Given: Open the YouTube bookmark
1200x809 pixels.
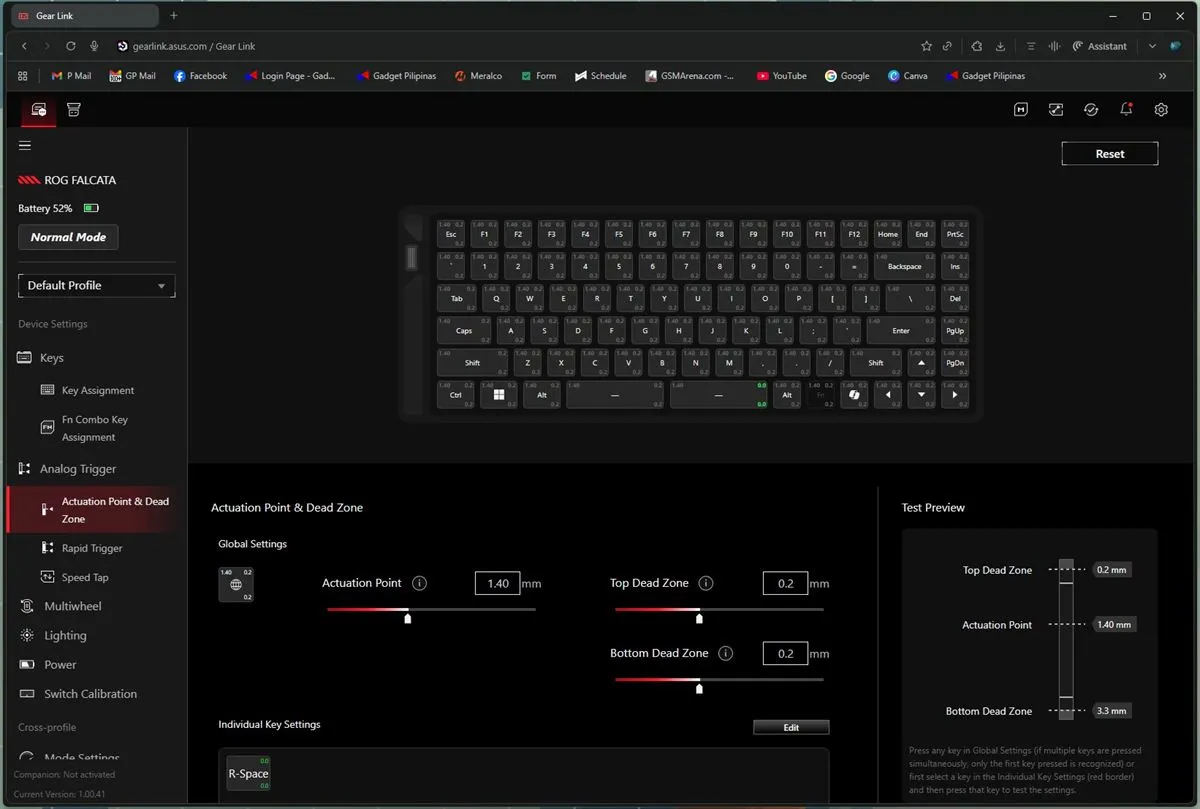Looking at the screenshot, I should pyautogui.click(x=782, y=75).
